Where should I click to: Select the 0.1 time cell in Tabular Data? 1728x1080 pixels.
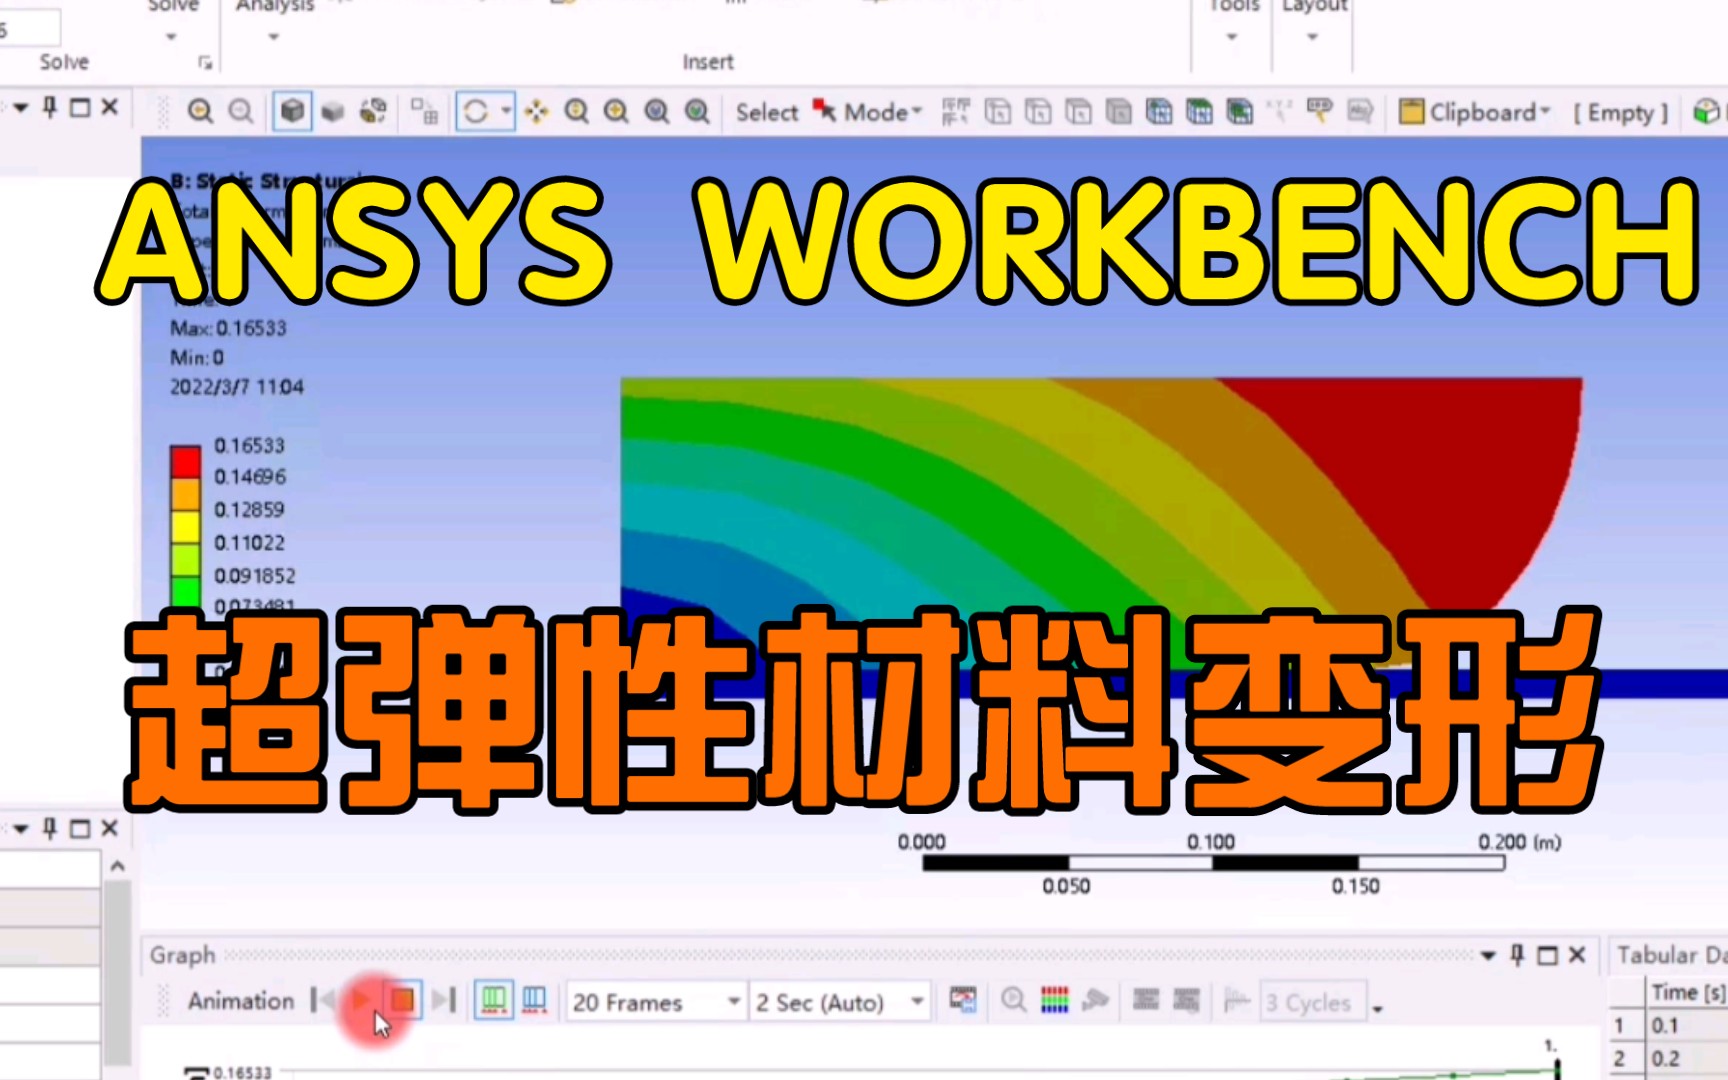[x=1687, y=1025]
